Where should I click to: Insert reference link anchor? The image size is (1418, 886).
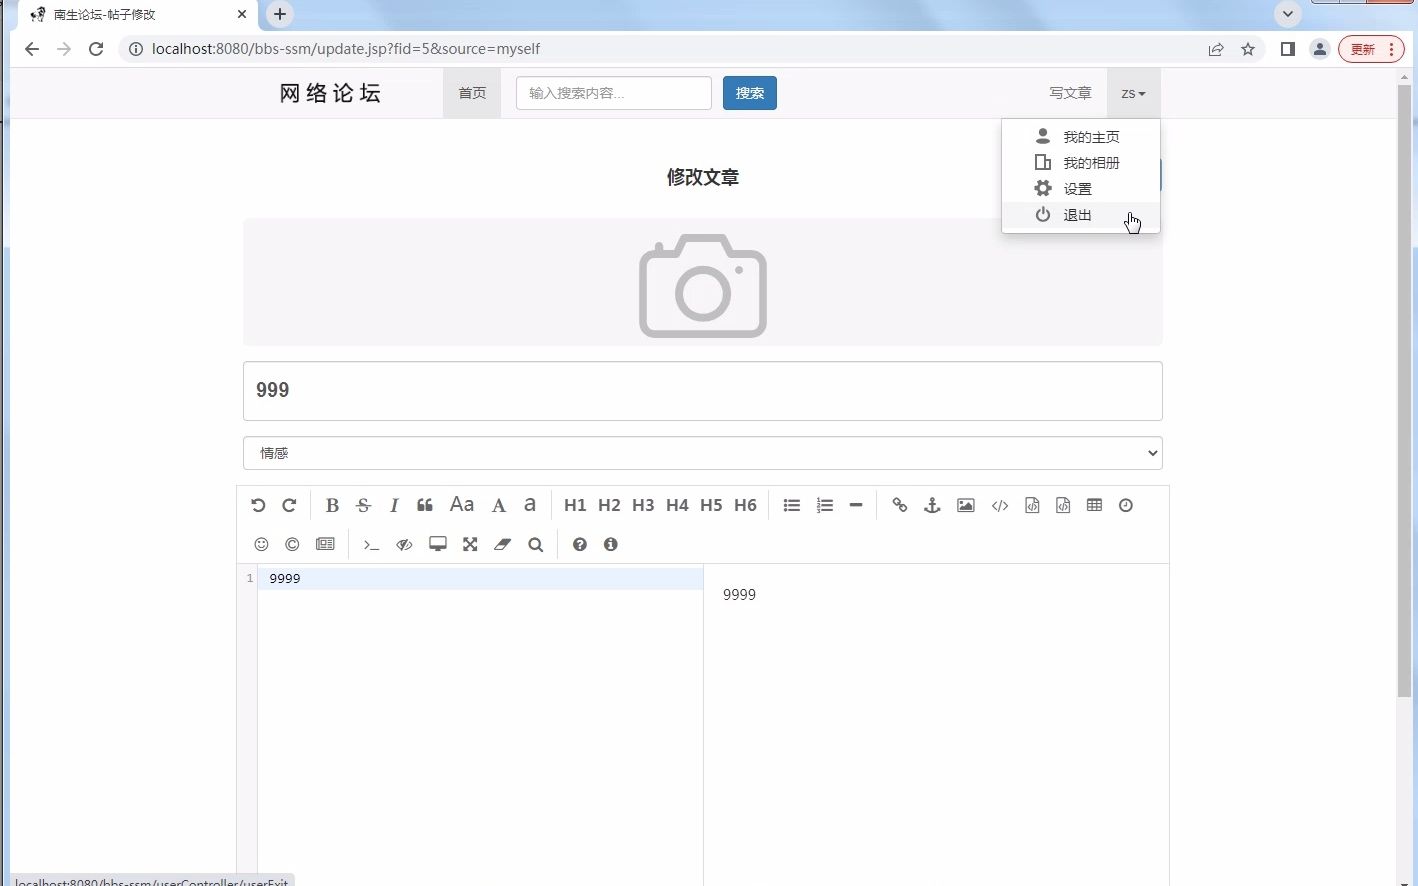tap(932, 506)
